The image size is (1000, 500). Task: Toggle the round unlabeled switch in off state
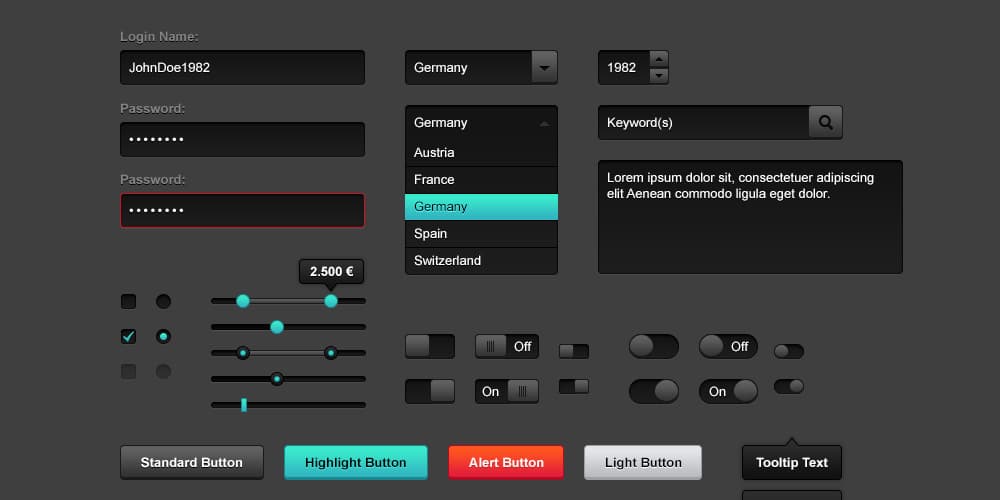click(x=654, y=346)
